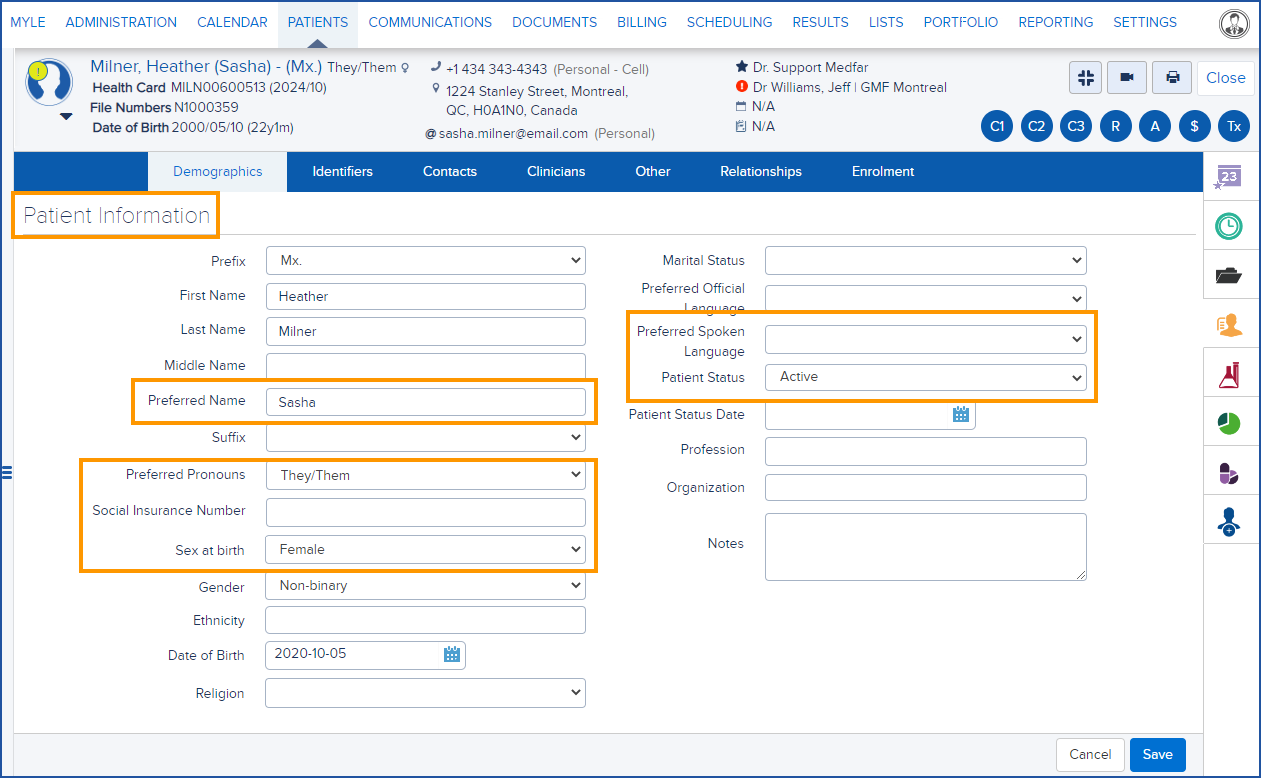Open the Preferred Pronouns dropdown
Viewport: 1261px width, 778px height.
click(425, 474)
